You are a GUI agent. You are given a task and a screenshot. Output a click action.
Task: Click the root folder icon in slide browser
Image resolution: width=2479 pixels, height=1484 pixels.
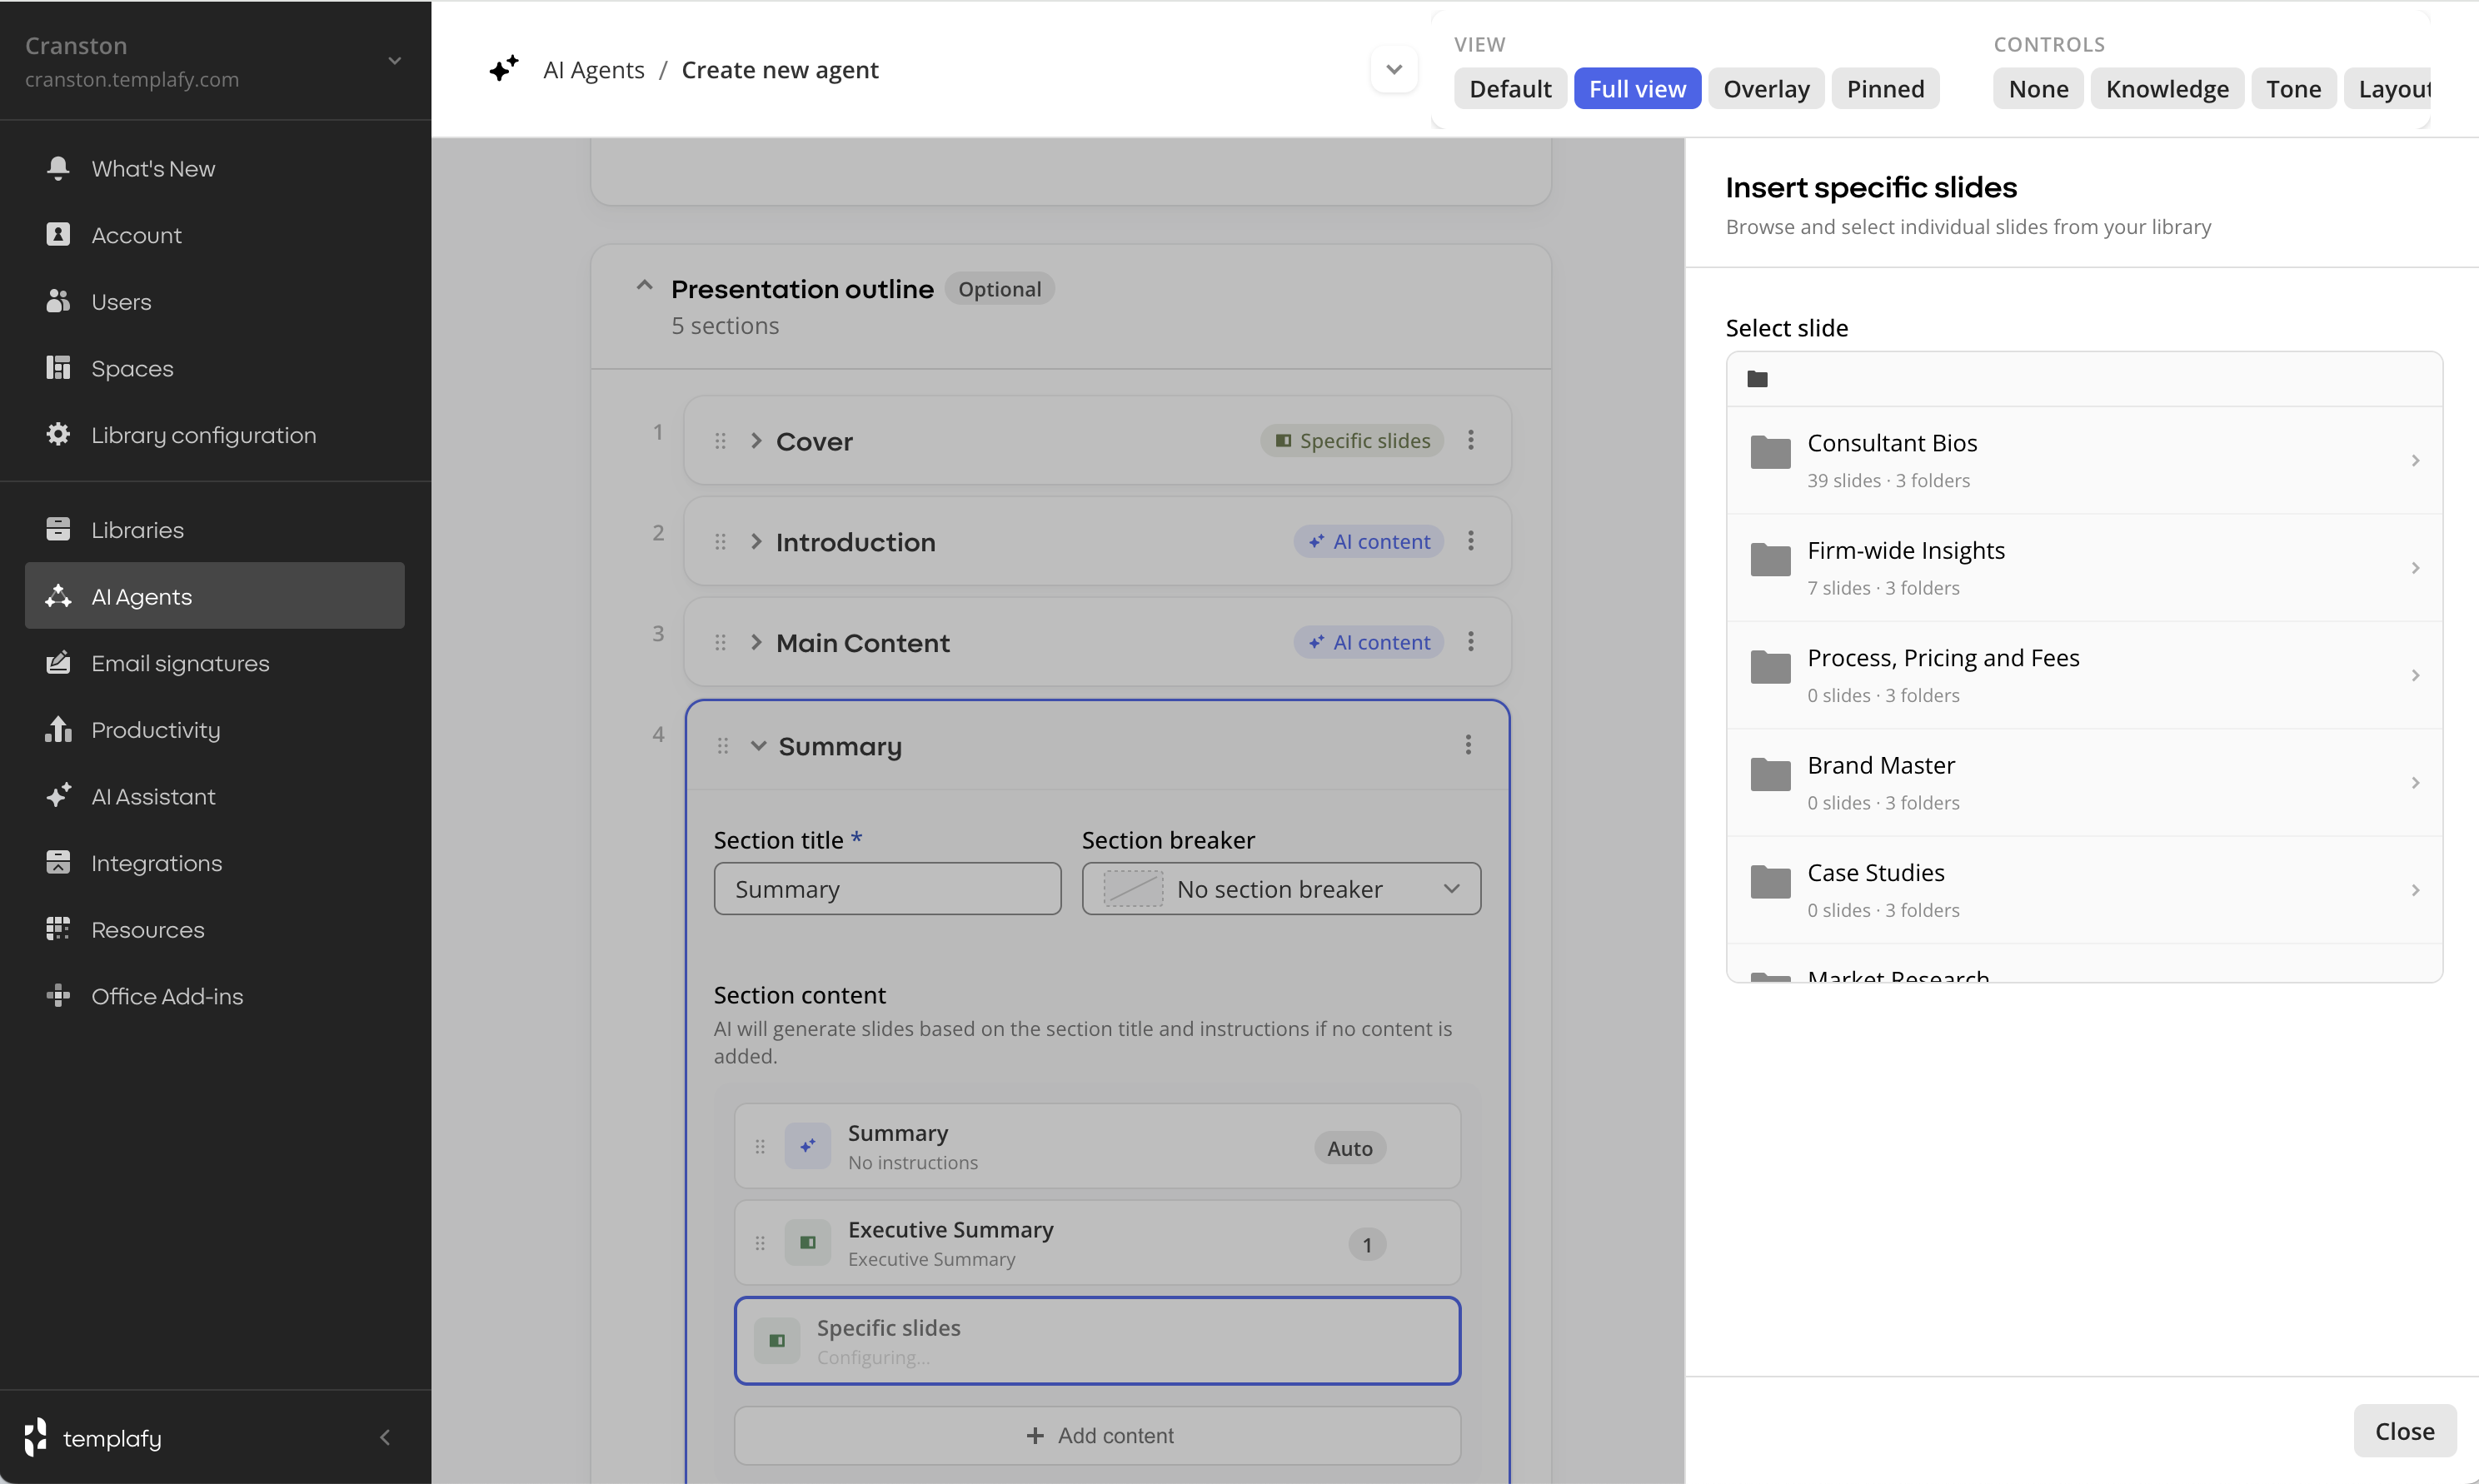pyautogui.click(x=1757, y=379)
